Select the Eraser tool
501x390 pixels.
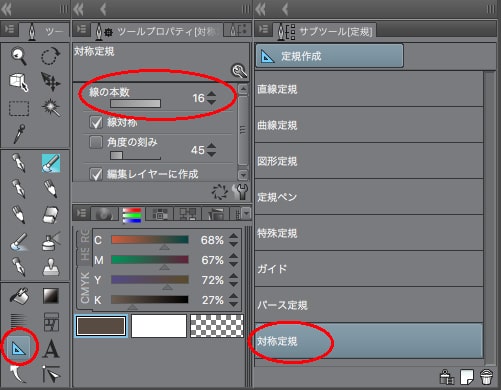click(51, 215)
